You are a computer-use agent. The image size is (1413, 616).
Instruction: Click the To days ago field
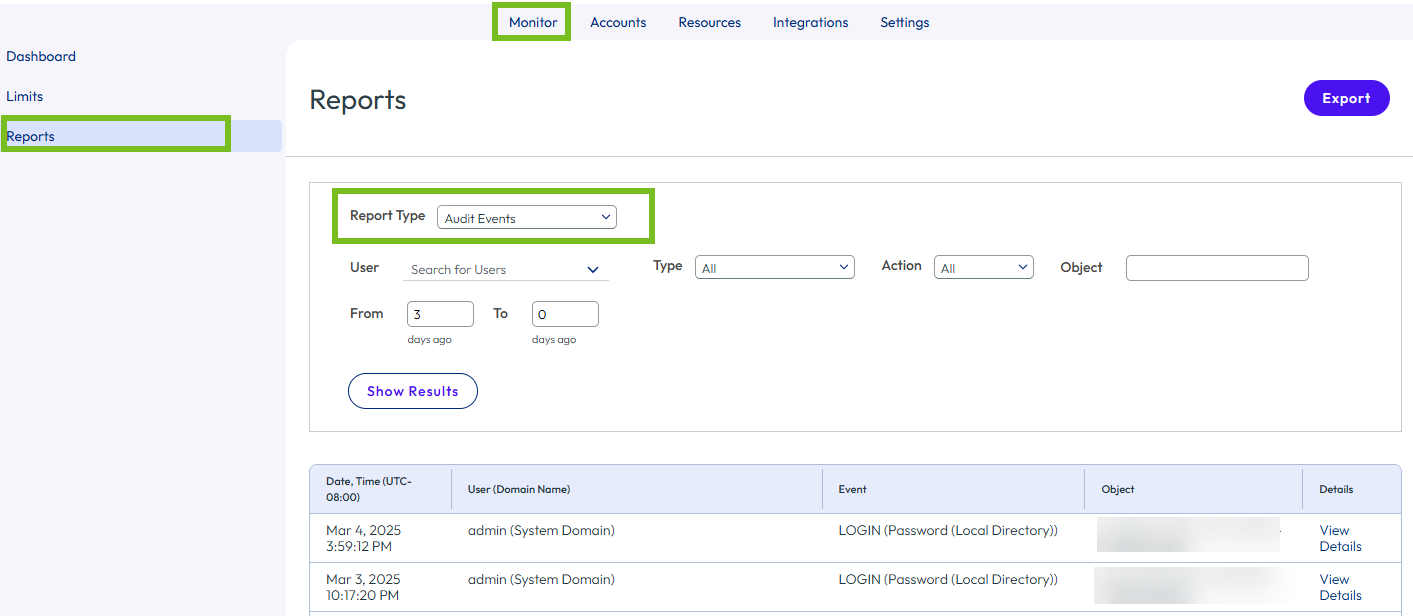click(565, 314)
